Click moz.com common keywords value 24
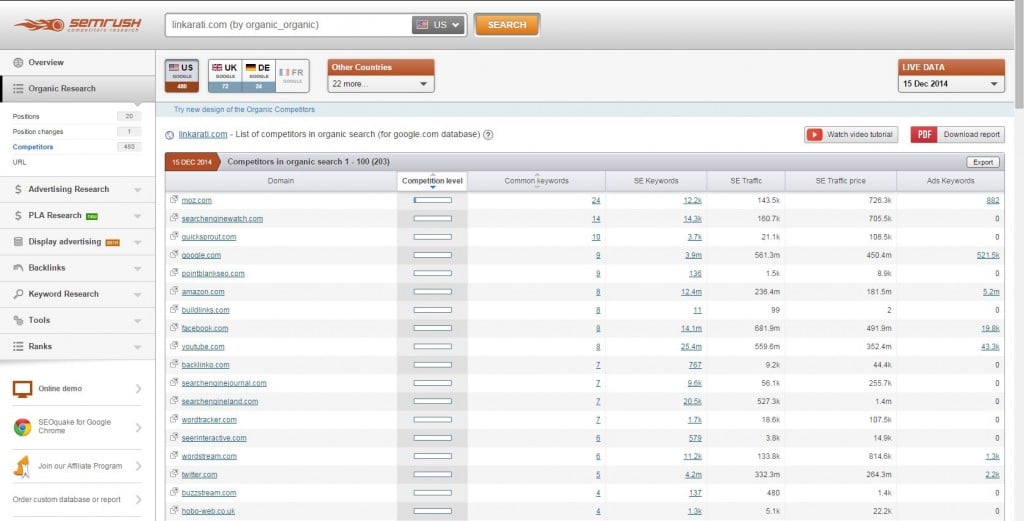This screenshot has width=1024, height=521. tap(596, 200)
